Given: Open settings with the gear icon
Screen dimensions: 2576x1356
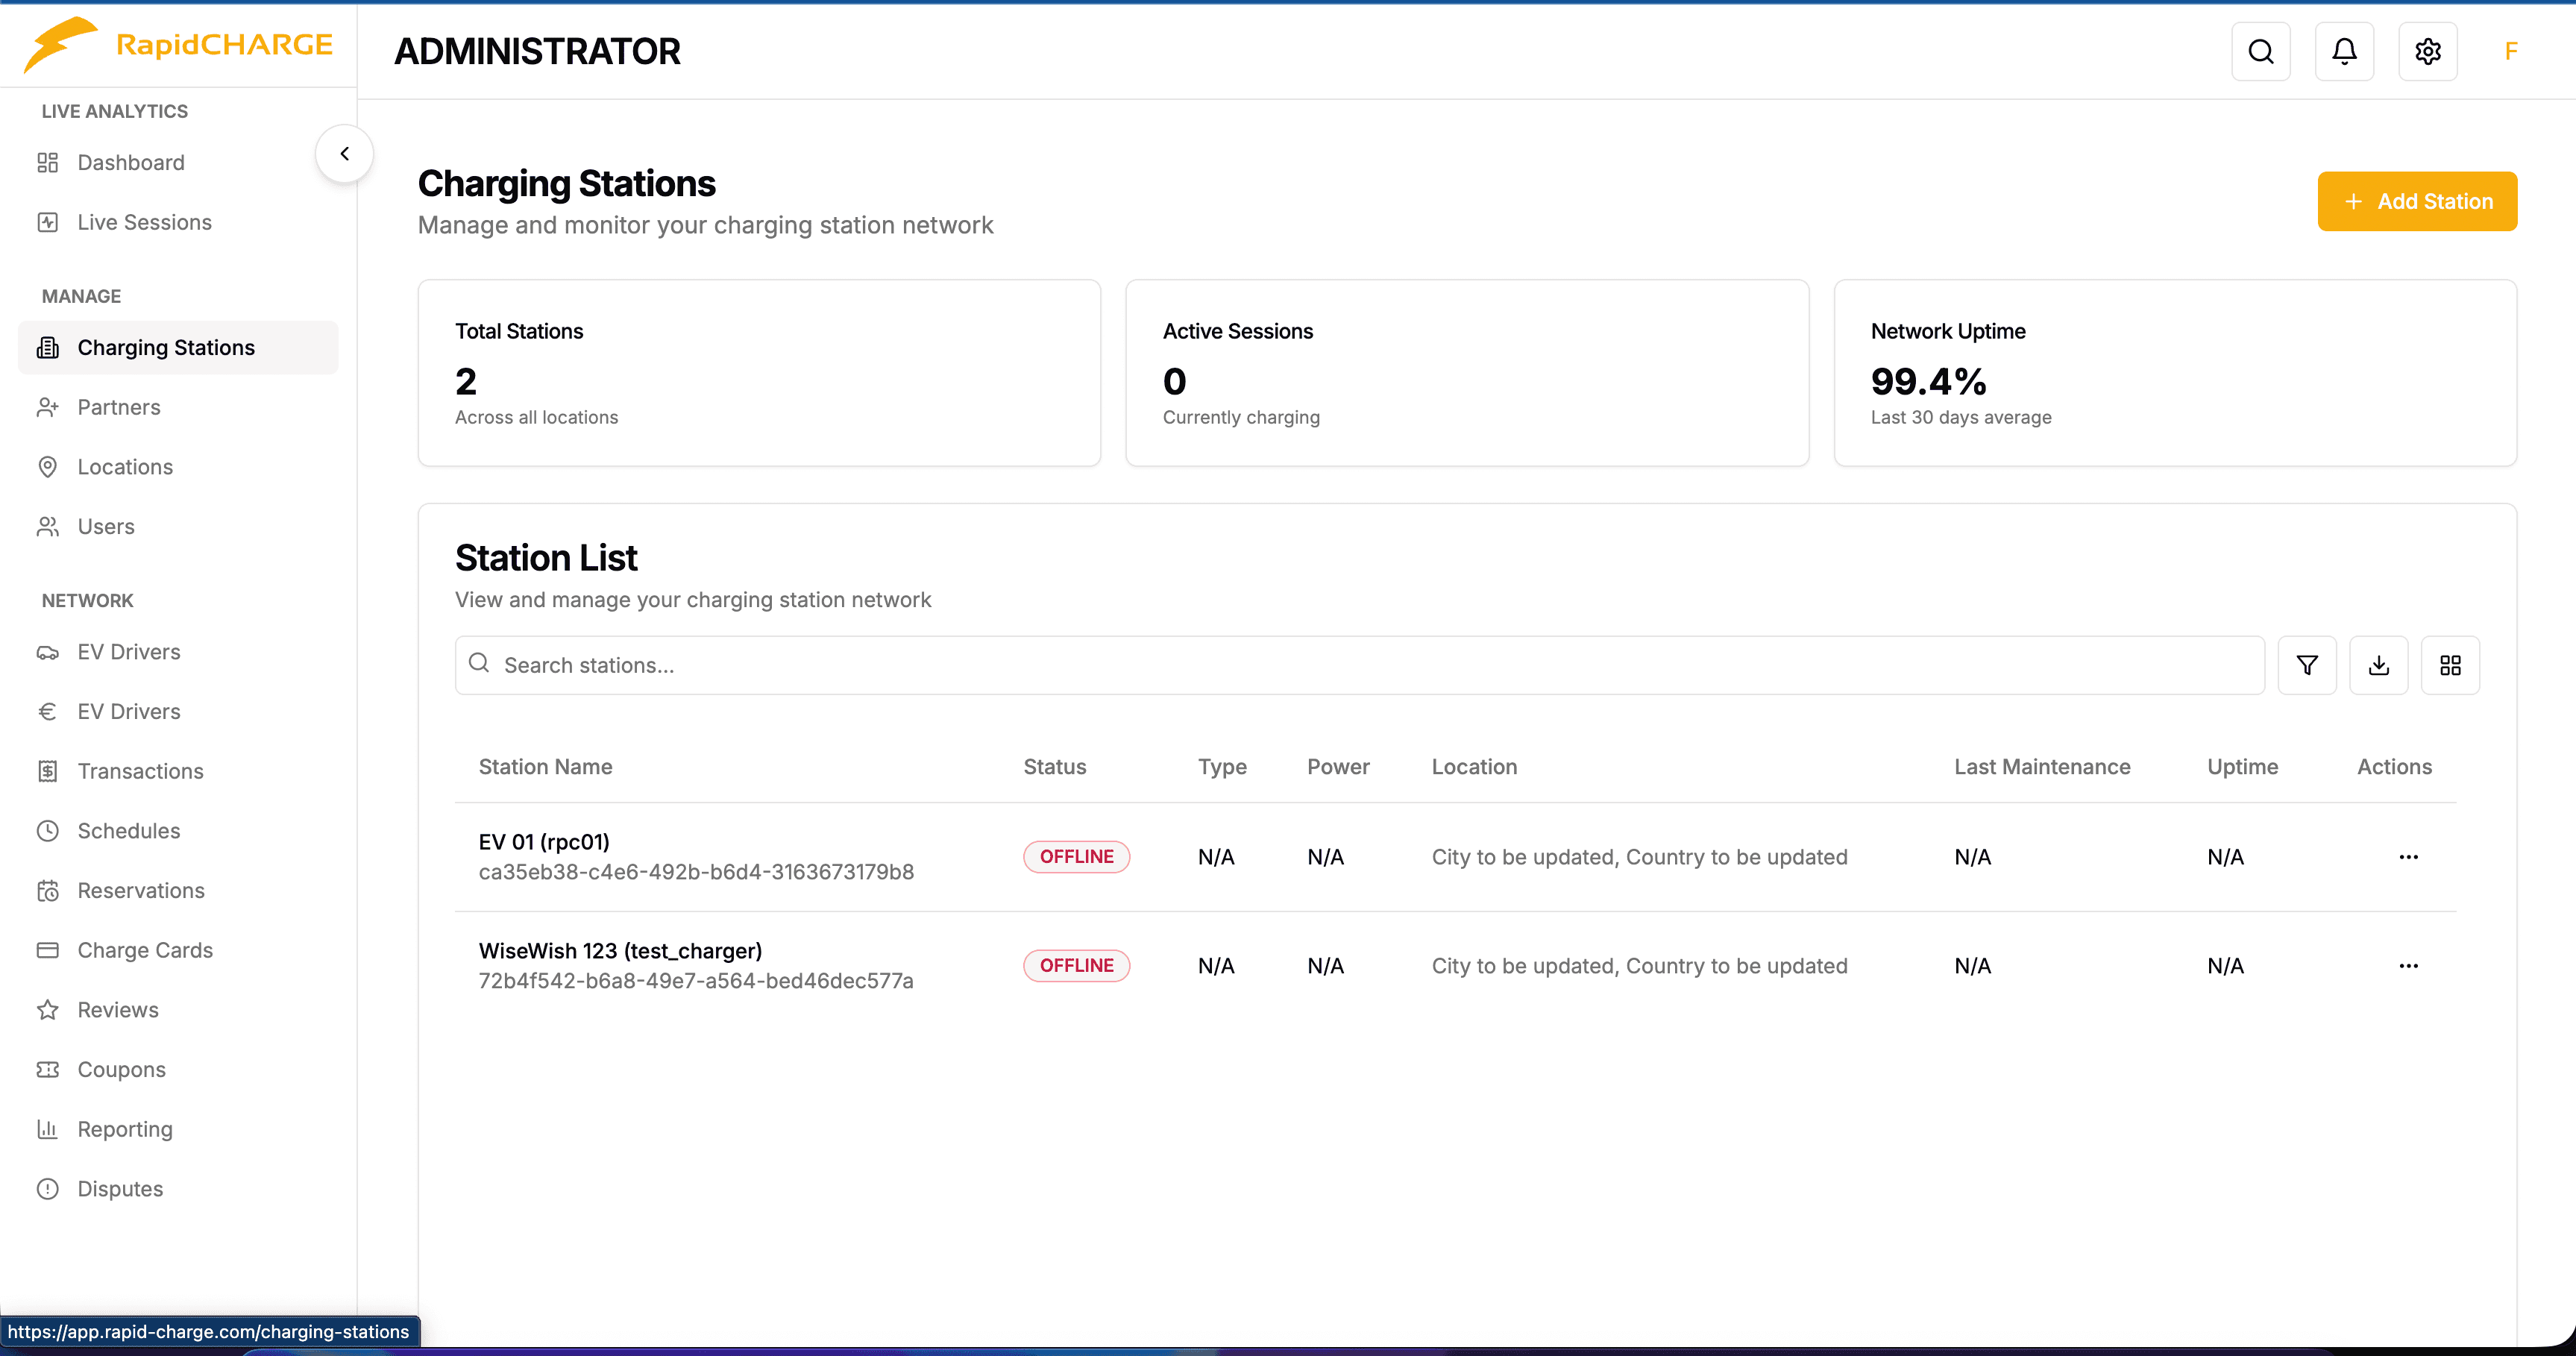Looking at the screenshot, I should (x=2428, y=51).
